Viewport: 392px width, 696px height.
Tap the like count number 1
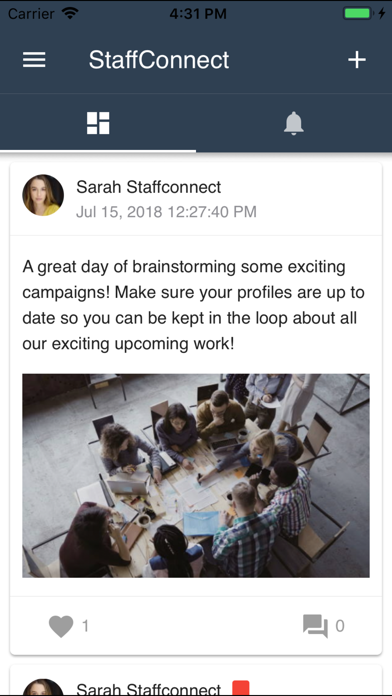point(85,626)
